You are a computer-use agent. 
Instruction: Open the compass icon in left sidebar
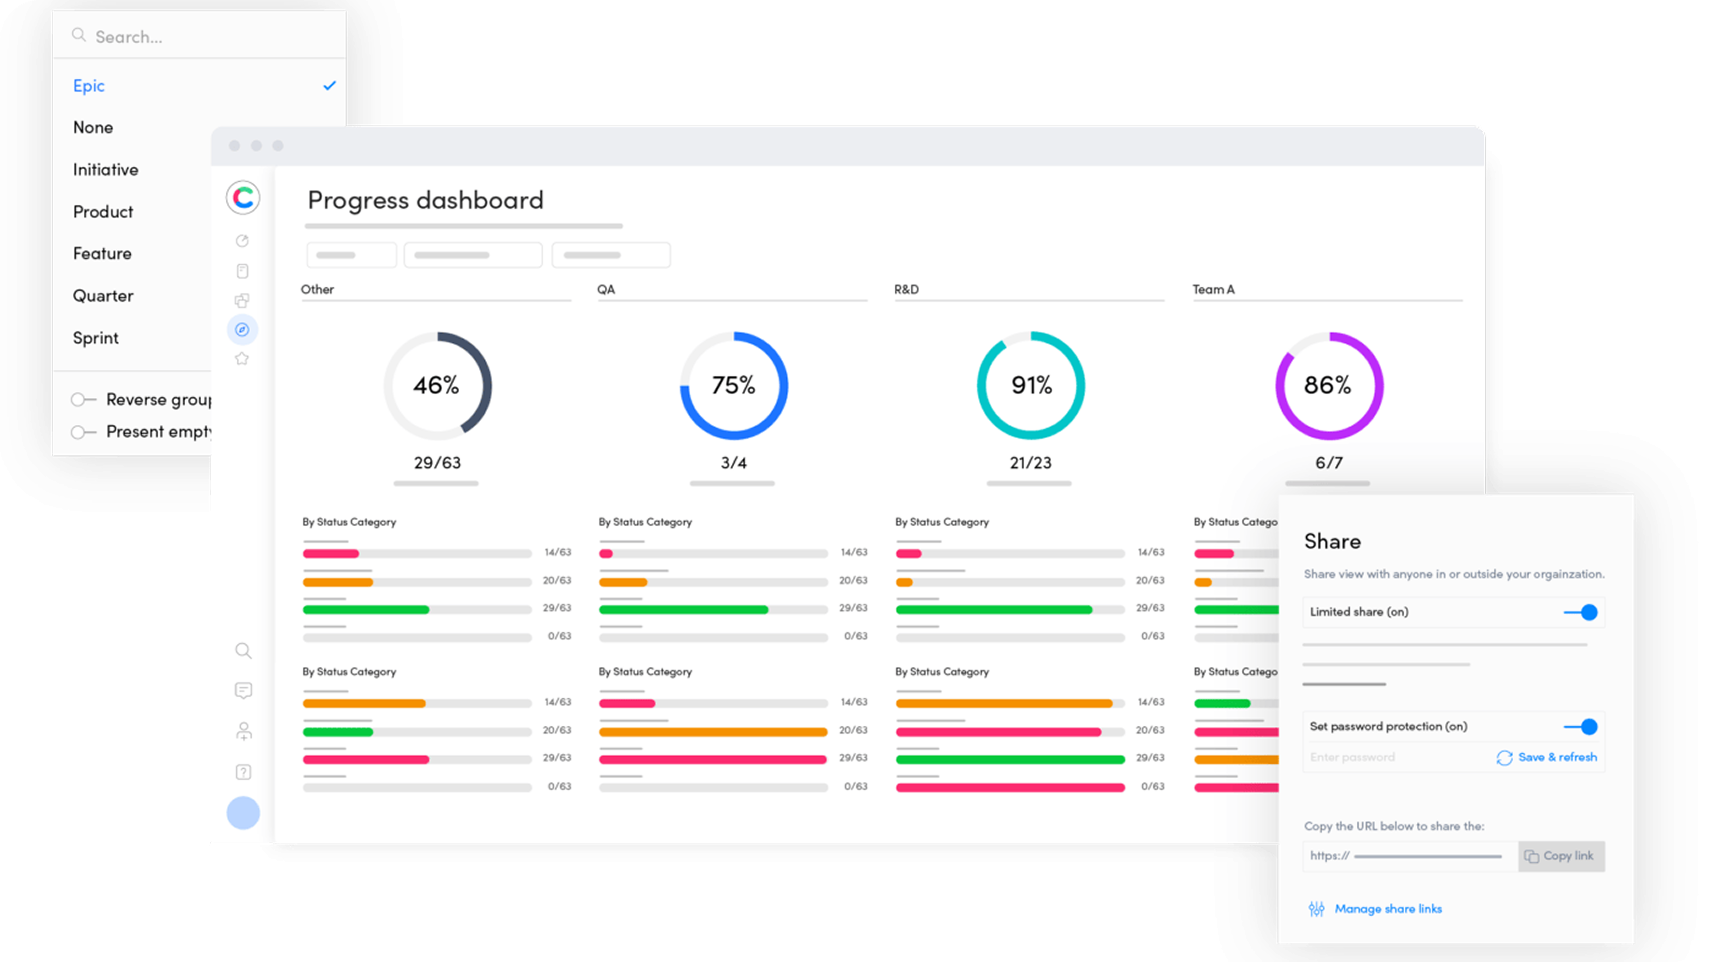click(x=242, y=330)
